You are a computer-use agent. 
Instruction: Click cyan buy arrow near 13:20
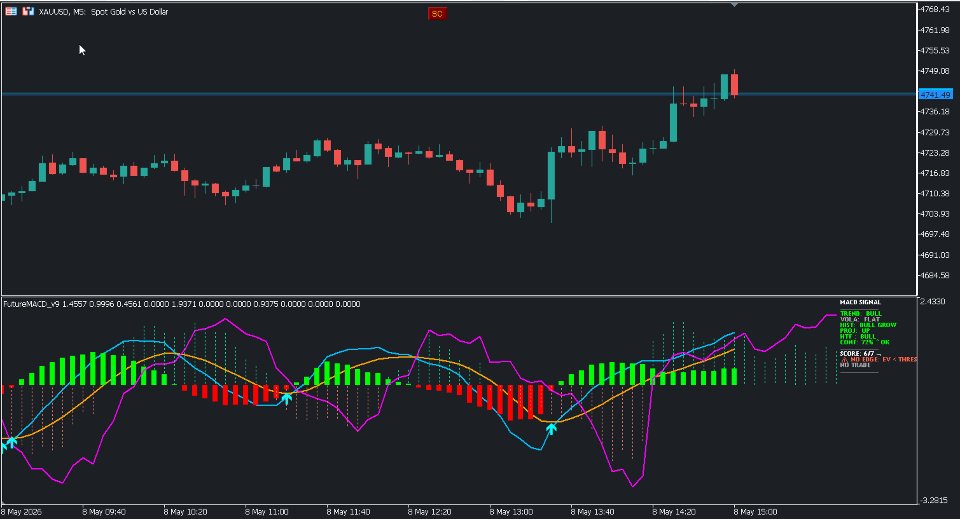[551, 429]
